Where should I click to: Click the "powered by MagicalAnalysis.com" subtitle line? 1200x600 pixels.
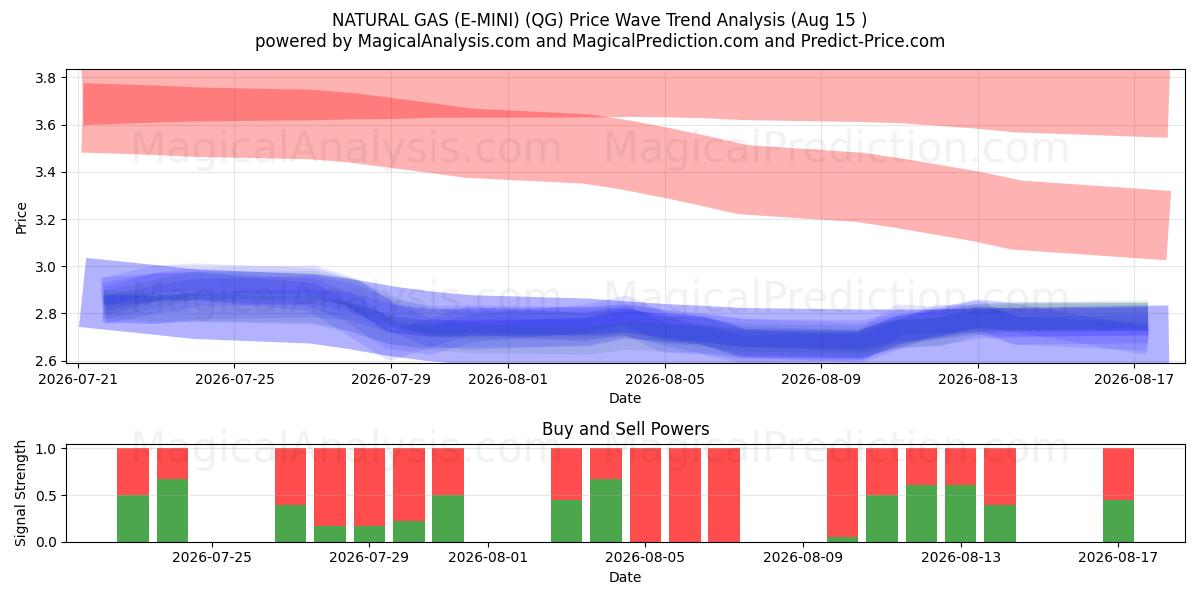coord(600,41)
